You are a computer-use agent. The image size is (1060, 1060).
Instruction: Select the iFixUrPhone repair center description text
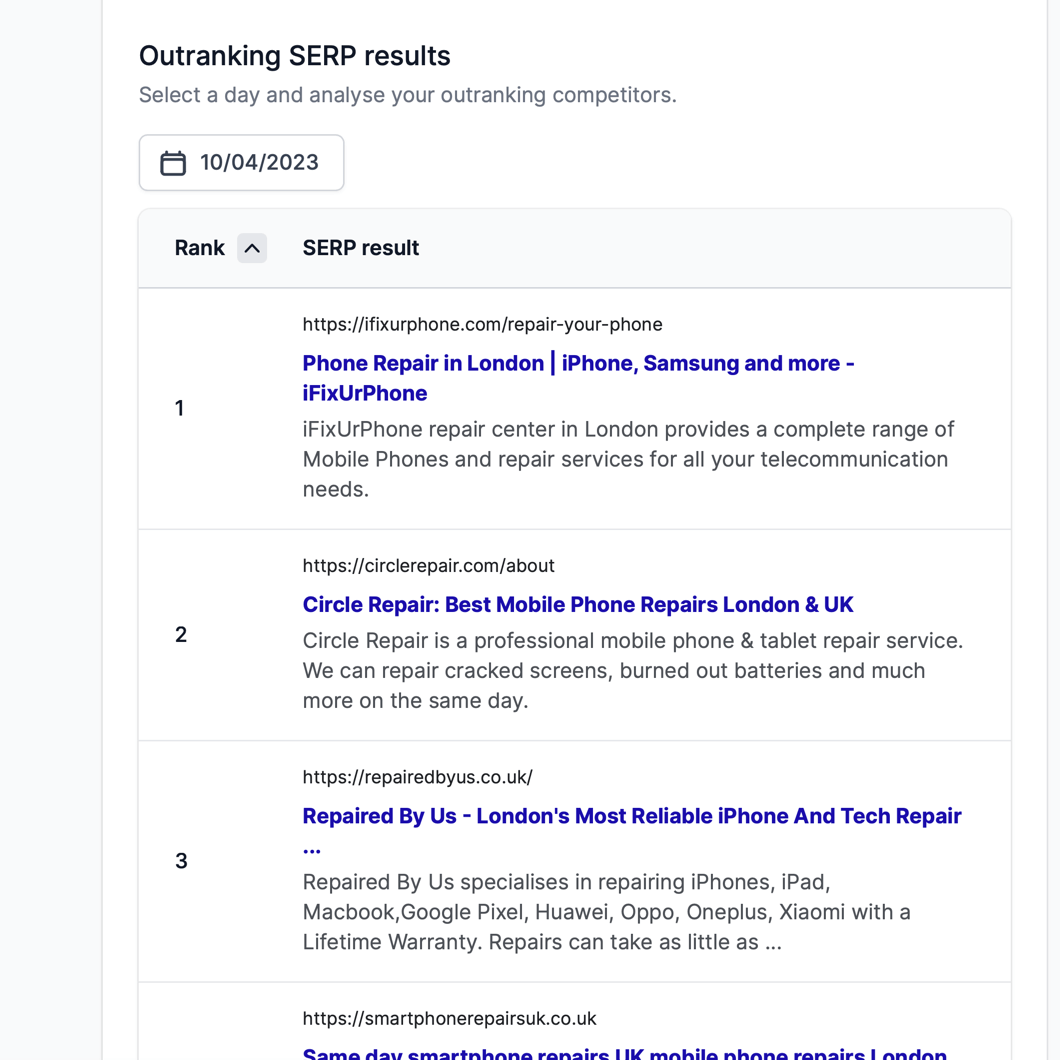(x=628, y=459)
